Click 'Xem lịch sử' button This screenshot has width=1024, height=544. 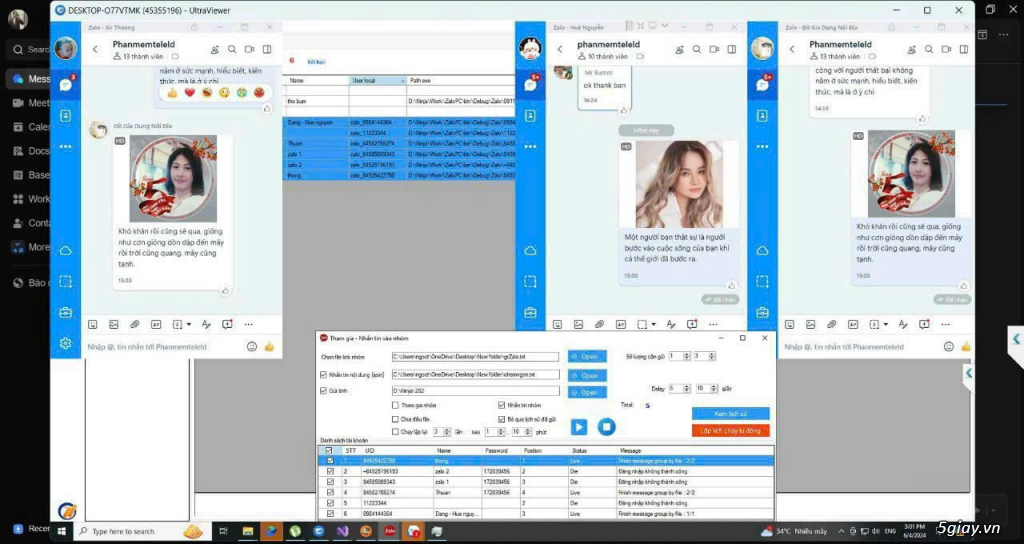tap(730, 414)
